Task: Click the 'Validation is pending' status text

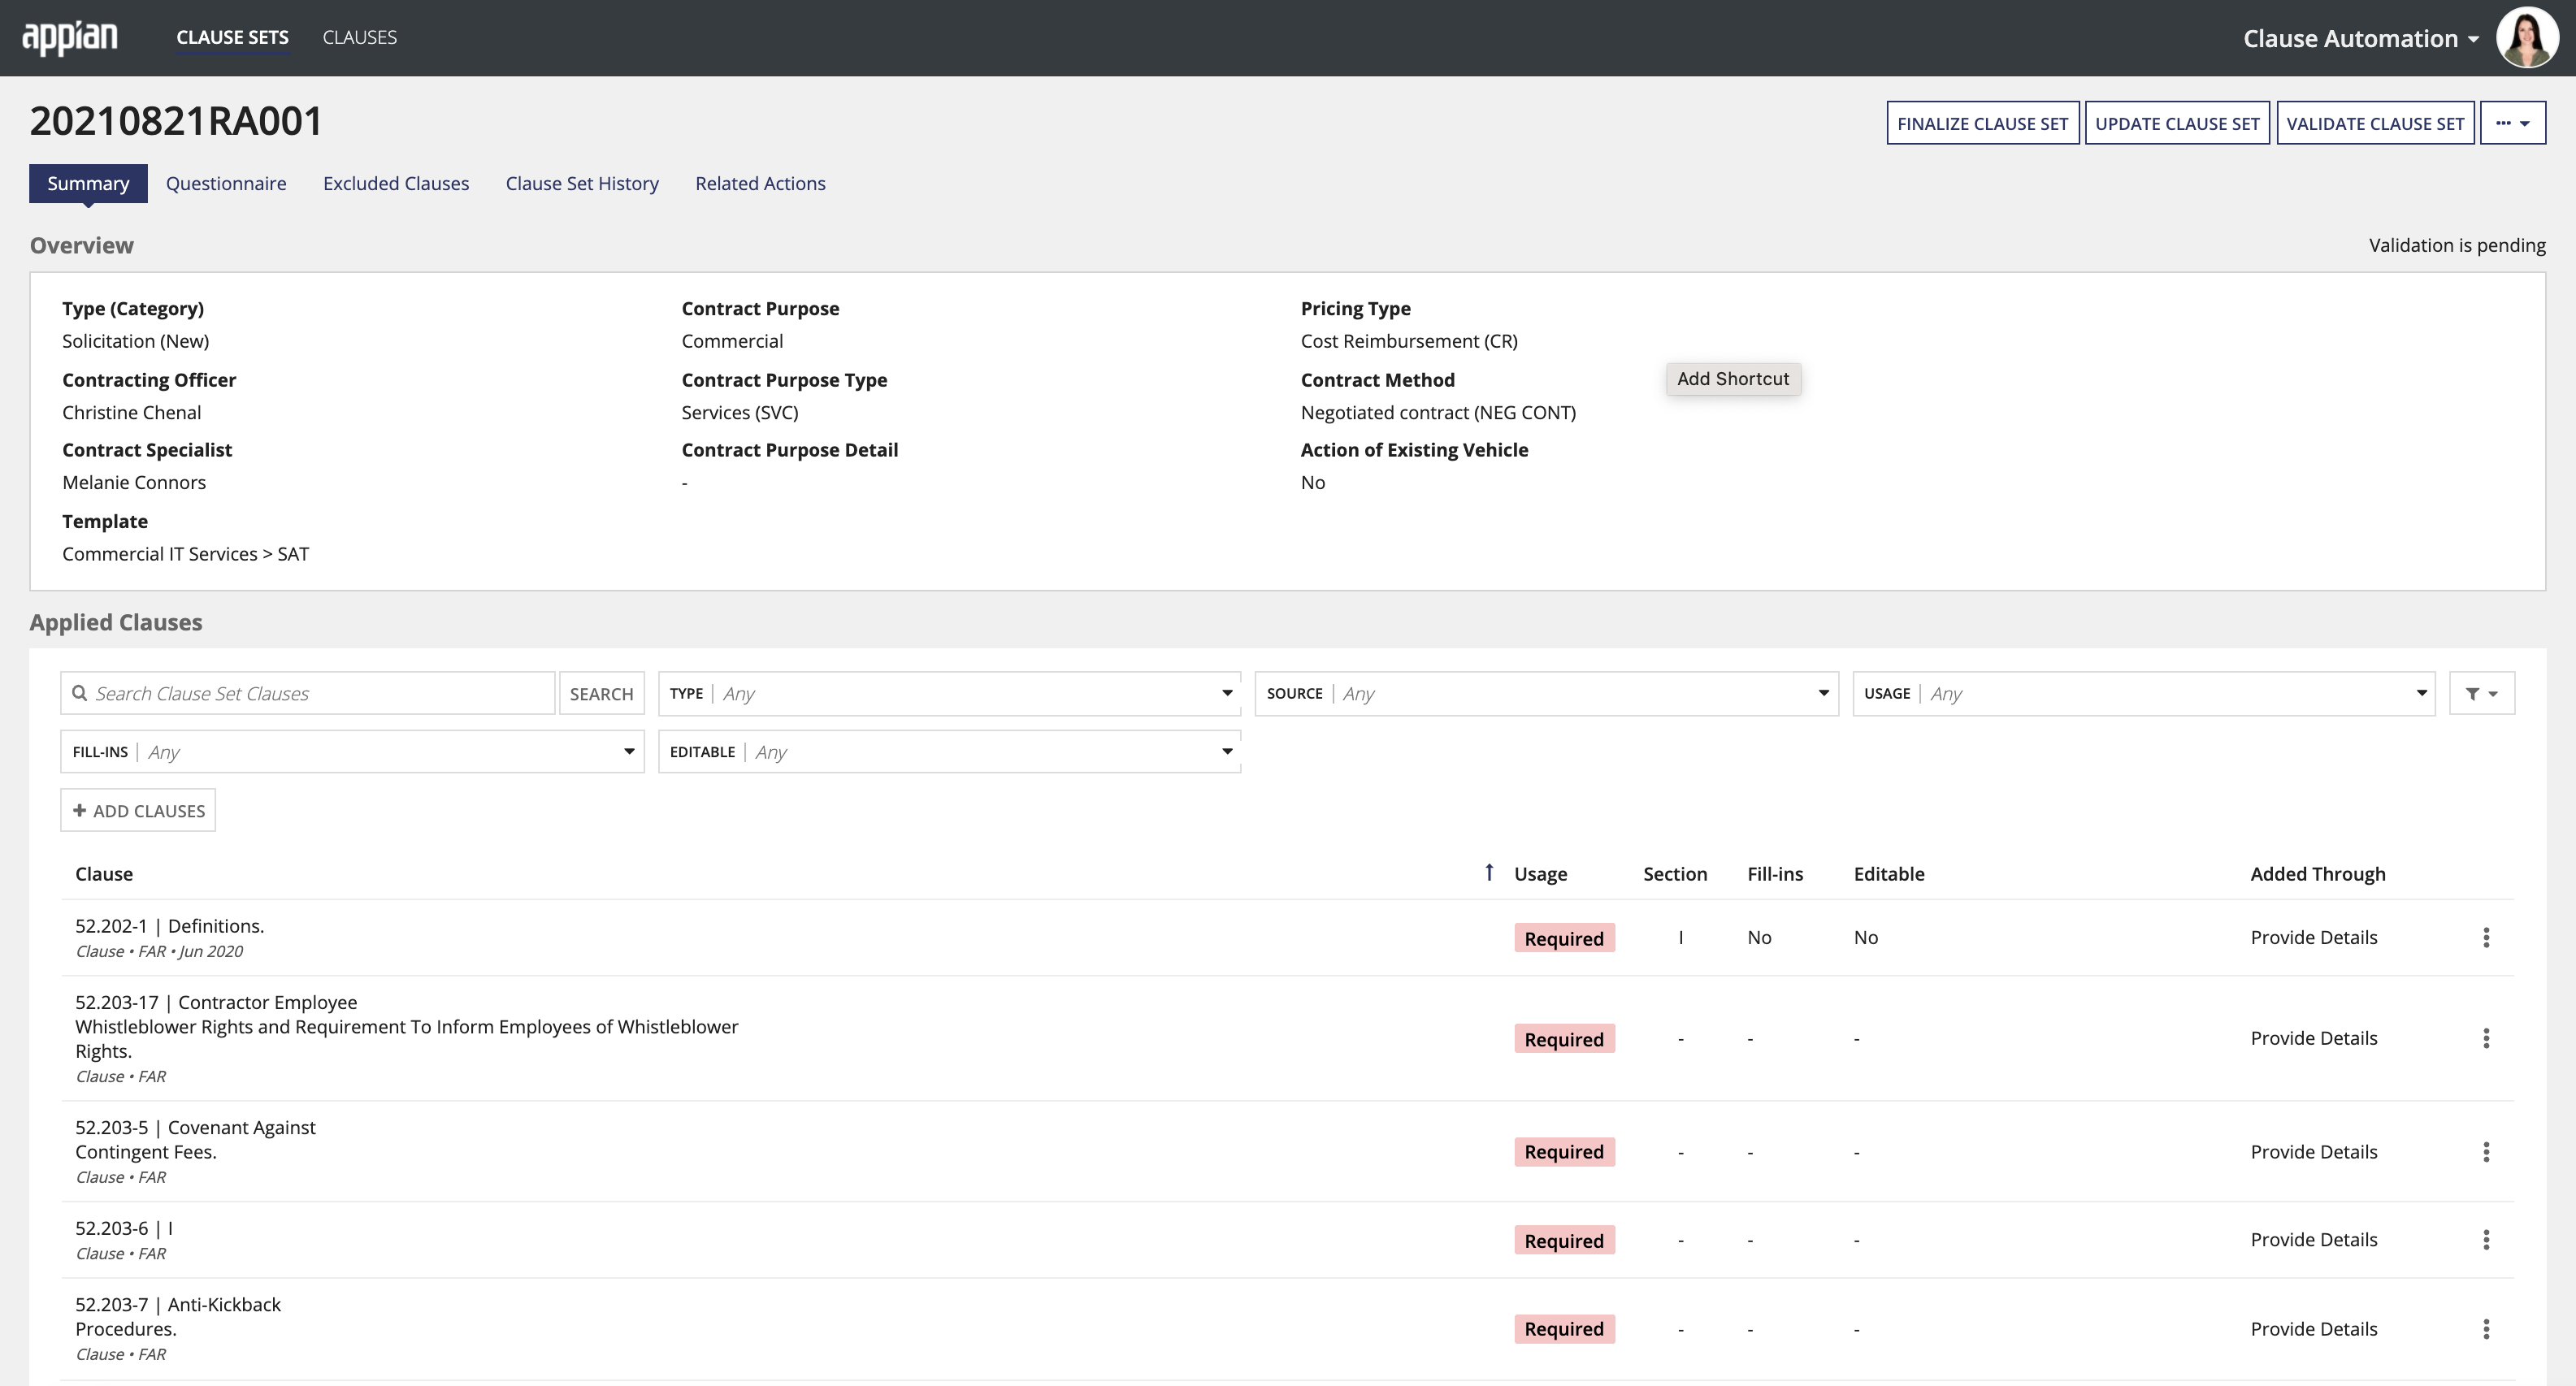Action: pos(2456,245)
